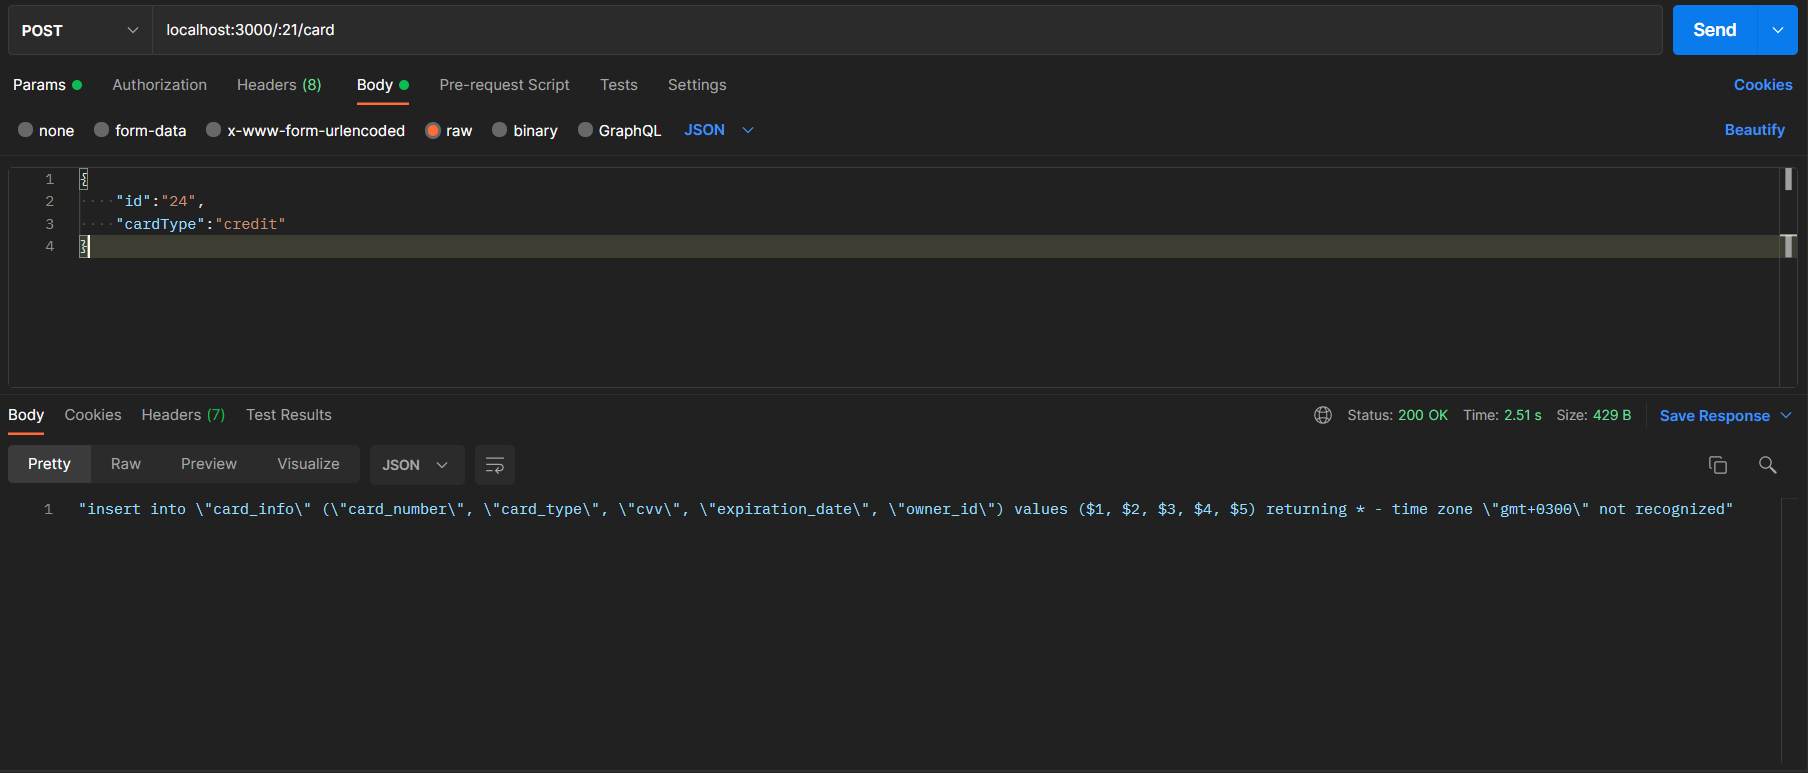1808x773 pixels.
Task: Open the Pre-request Script tab
Action: point(504,85)
